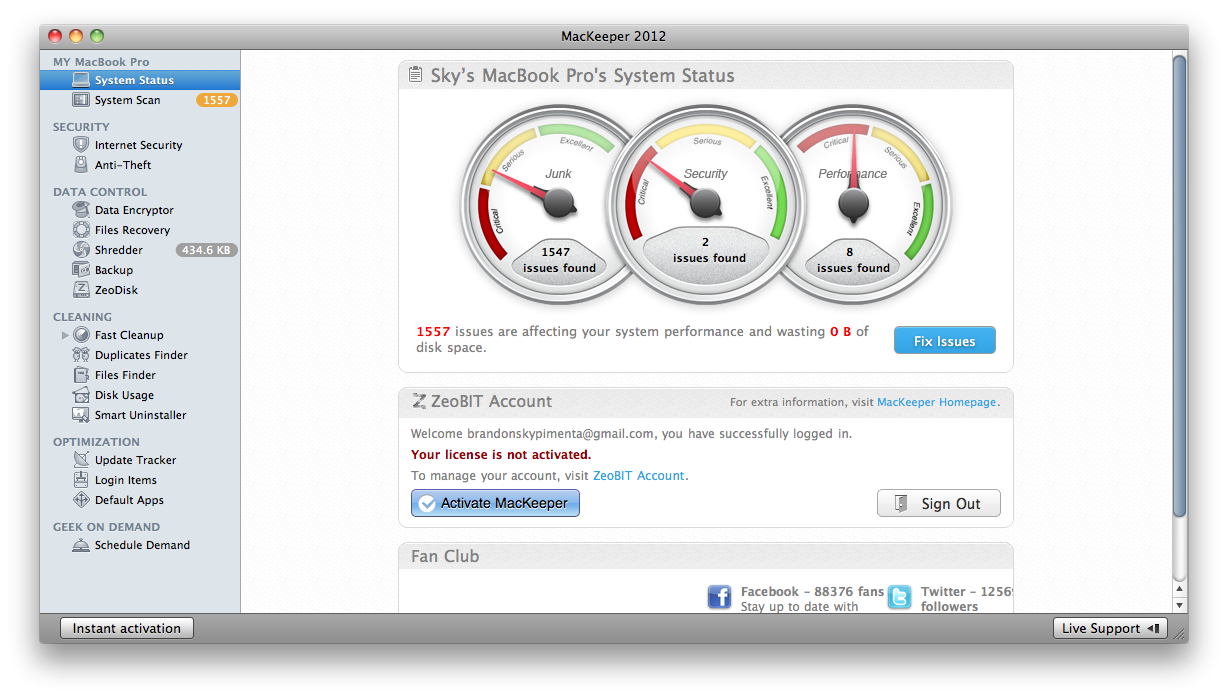
Task: Open Login Items label
Action: pos(126,480)
